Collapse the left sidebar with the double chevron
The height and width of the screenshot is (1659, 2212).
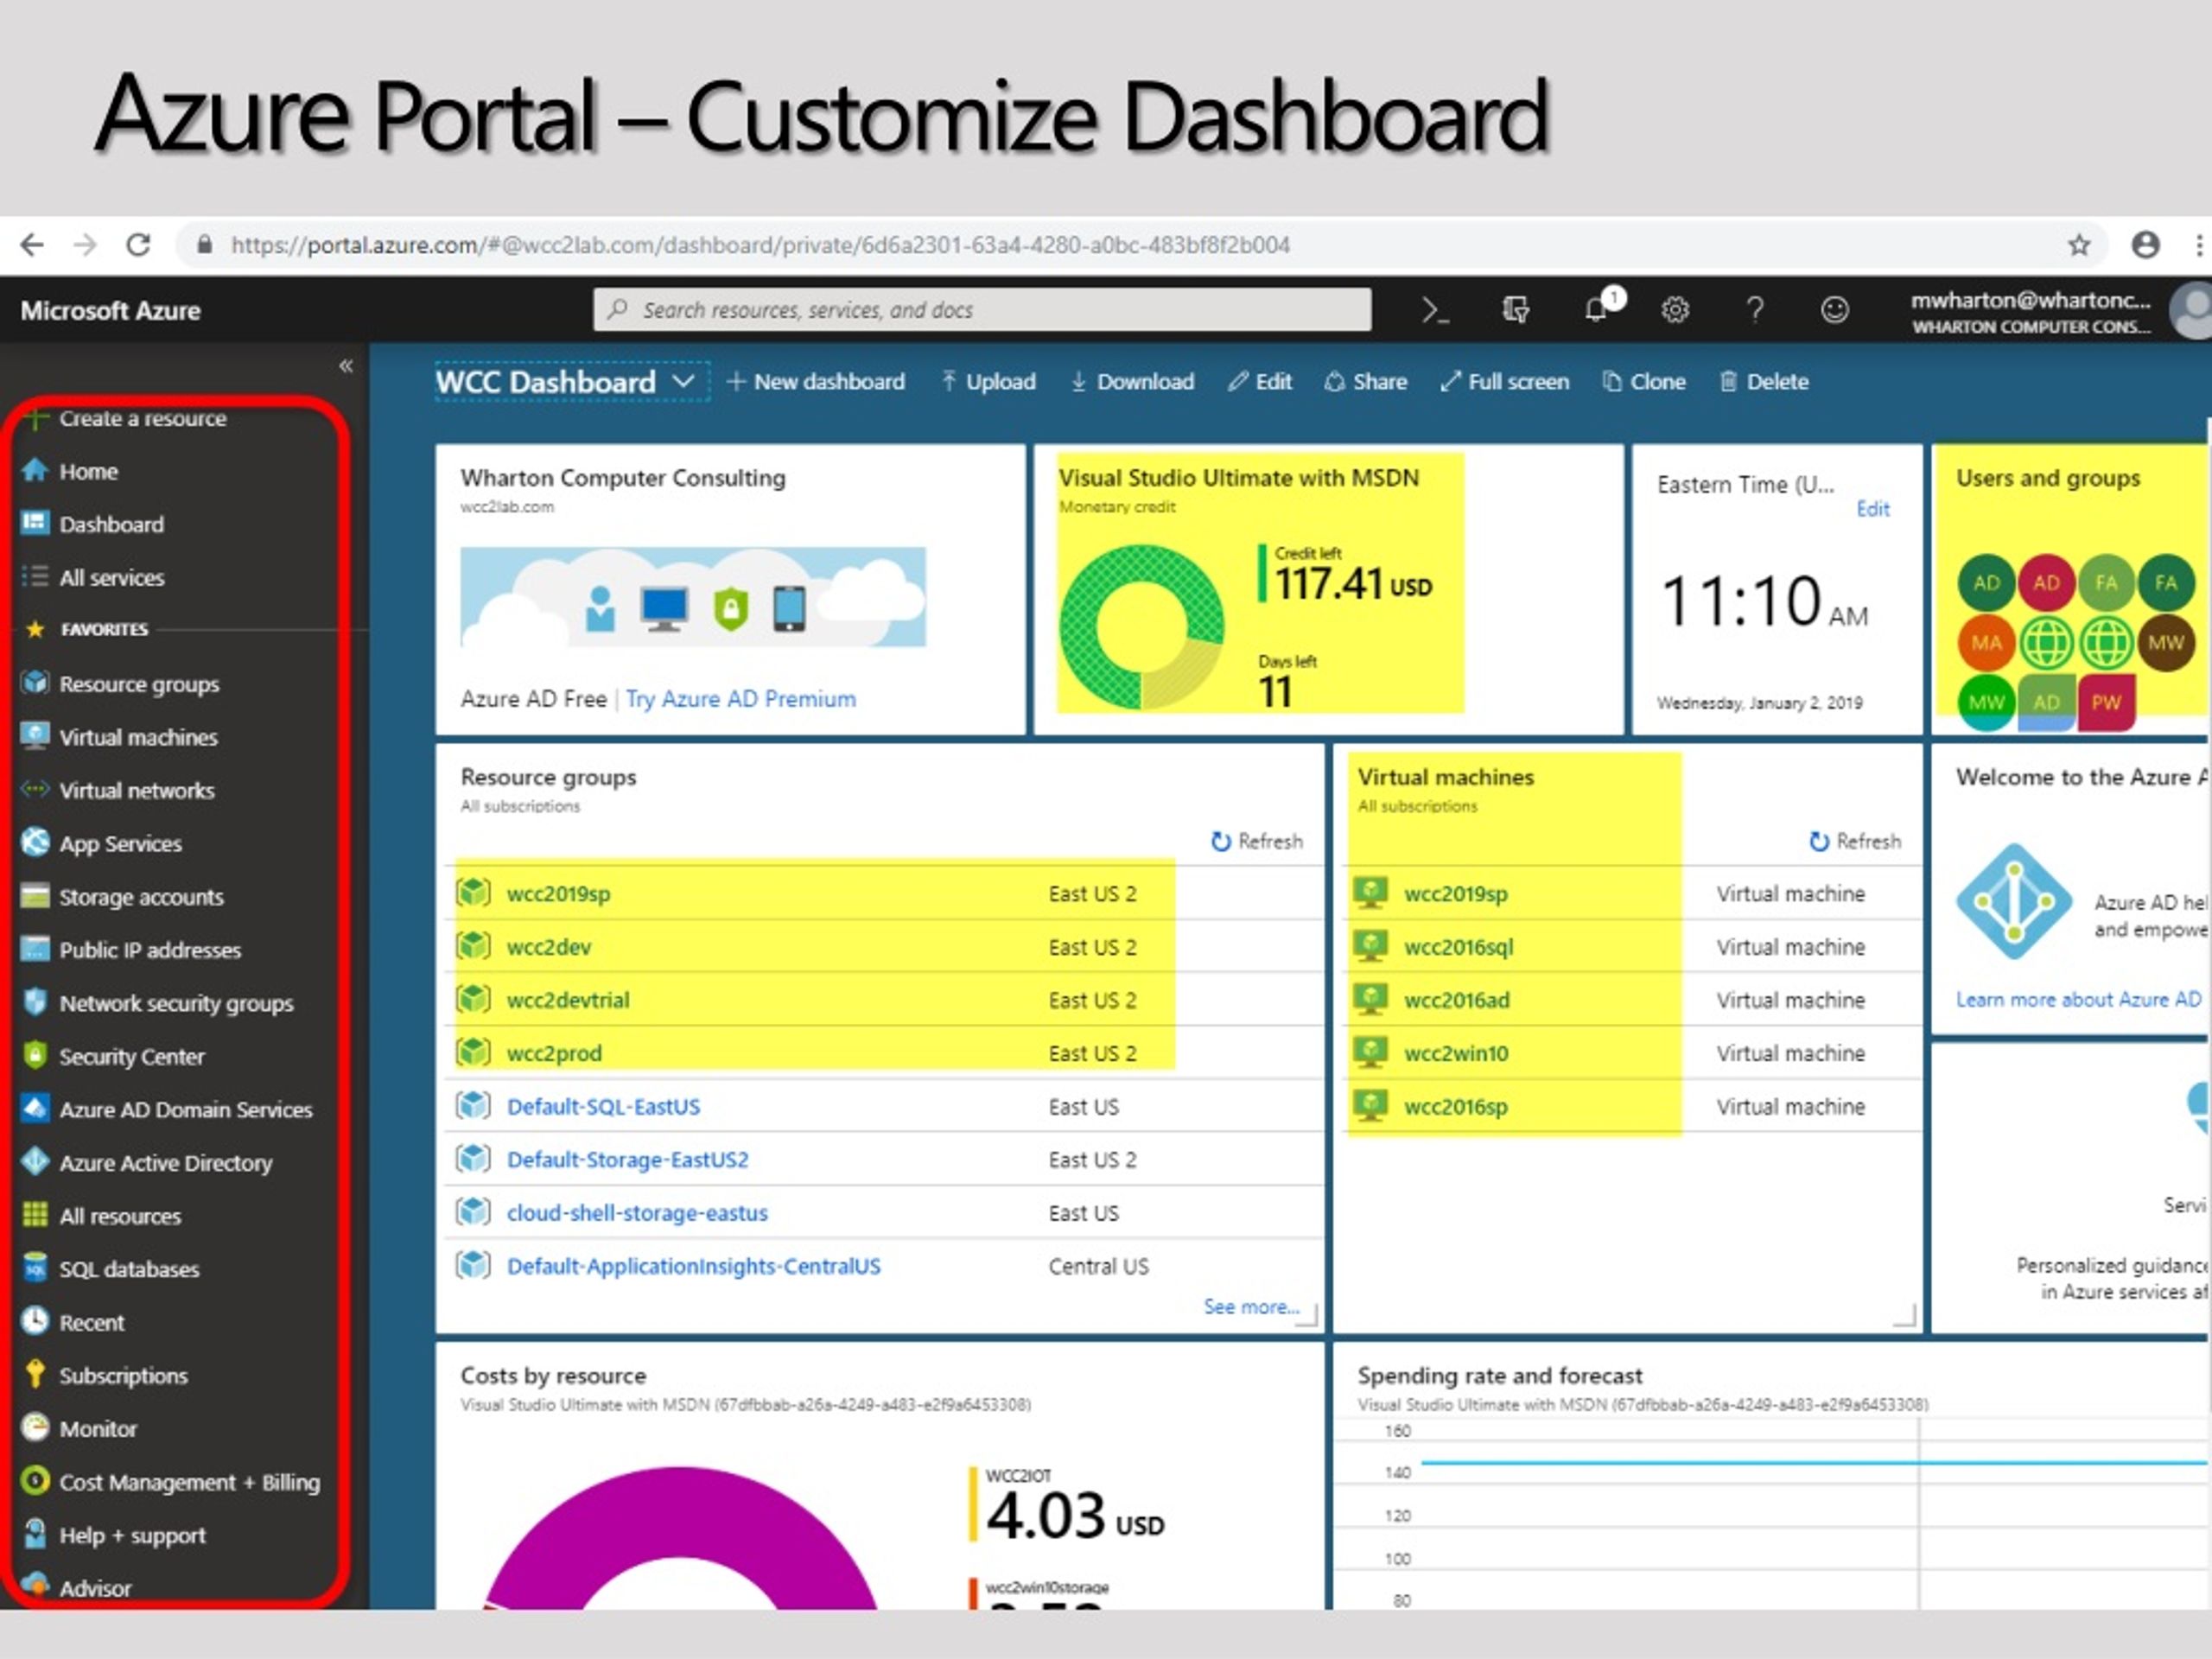point(346,366)
